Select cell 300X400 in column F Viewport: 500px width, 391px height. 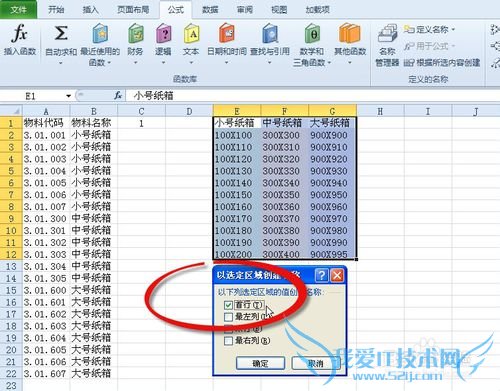pyautogui.click(x=284, y=254)
